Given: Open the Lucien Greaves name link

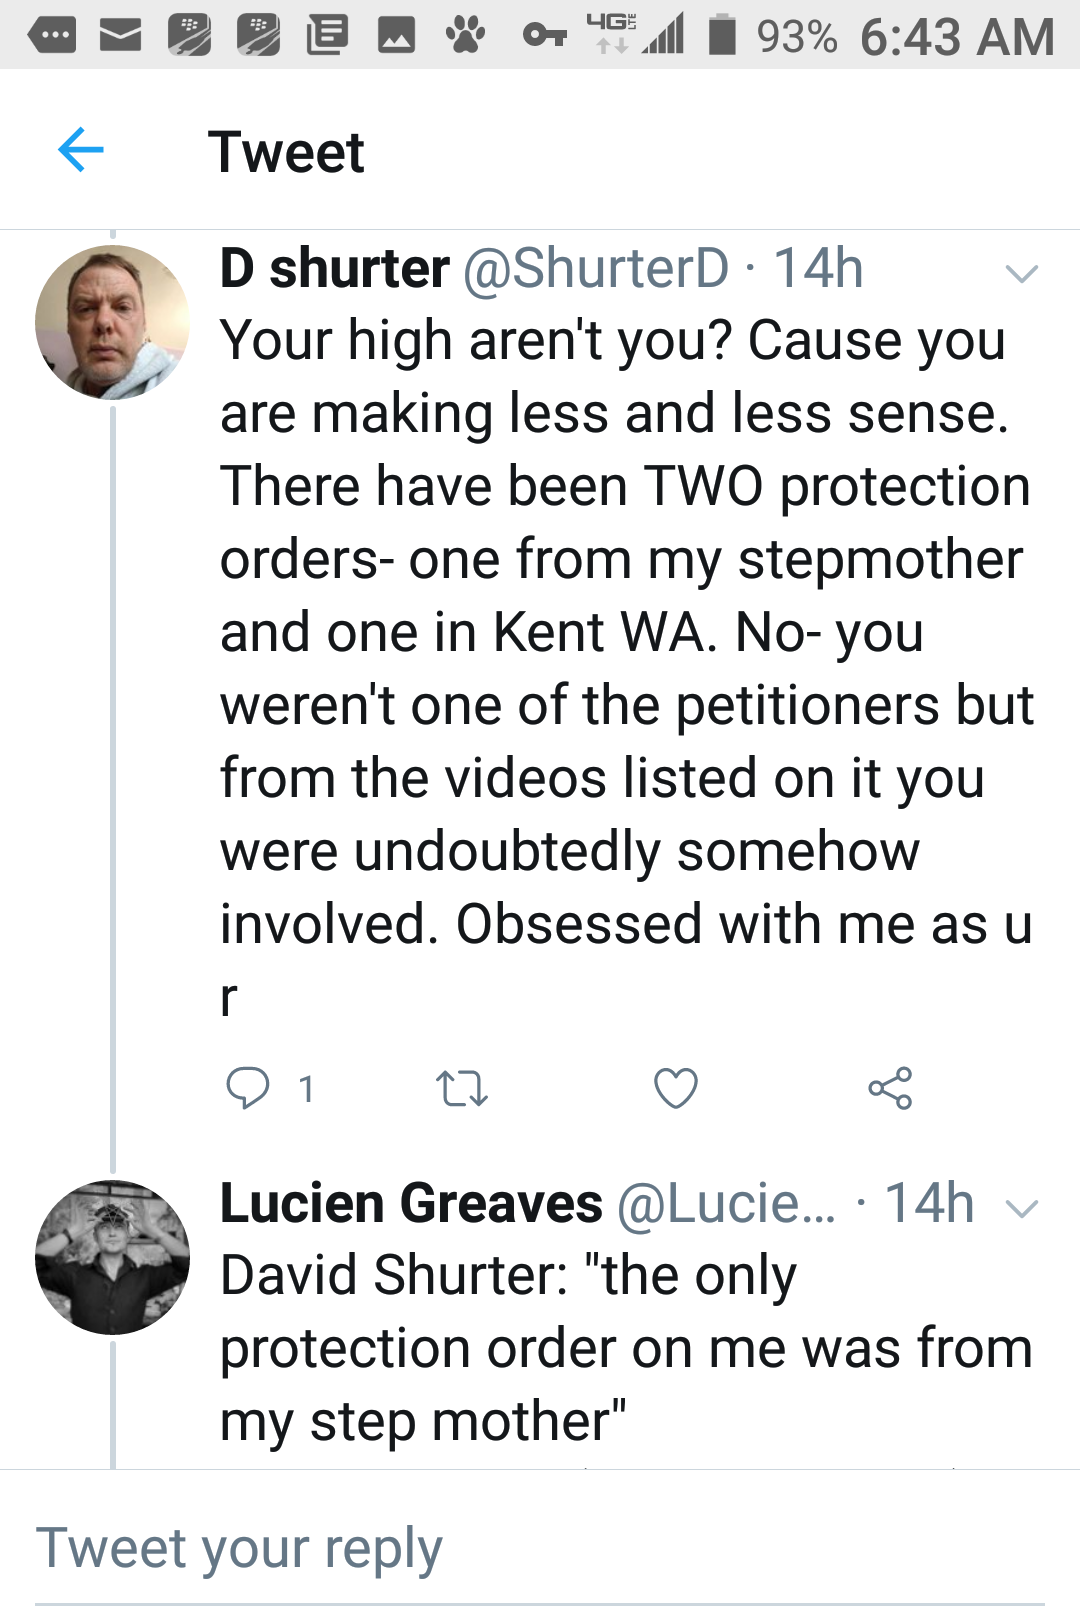Looking at the screenshot, I should (x=411, y=1203).
